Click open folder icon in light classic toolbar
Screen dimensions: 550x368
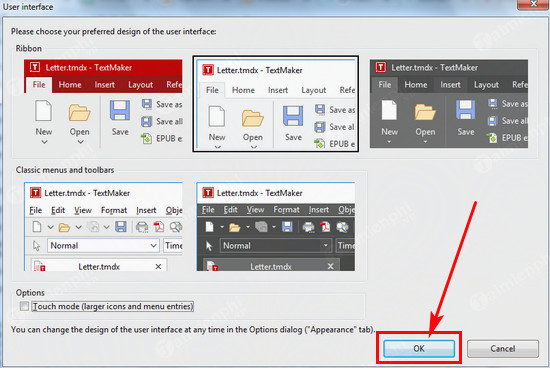64,228
